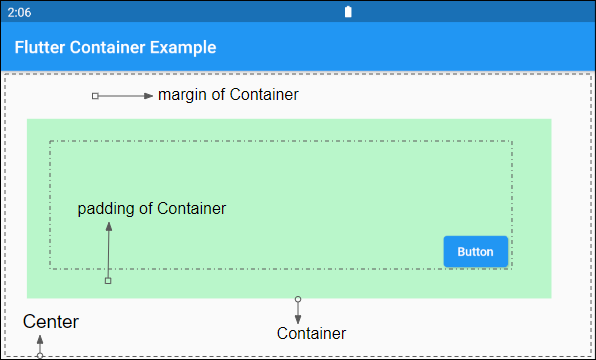Click the upward arrowhead under Center label
This screenshot has height=360, width=596.
(x=40, y=339)
